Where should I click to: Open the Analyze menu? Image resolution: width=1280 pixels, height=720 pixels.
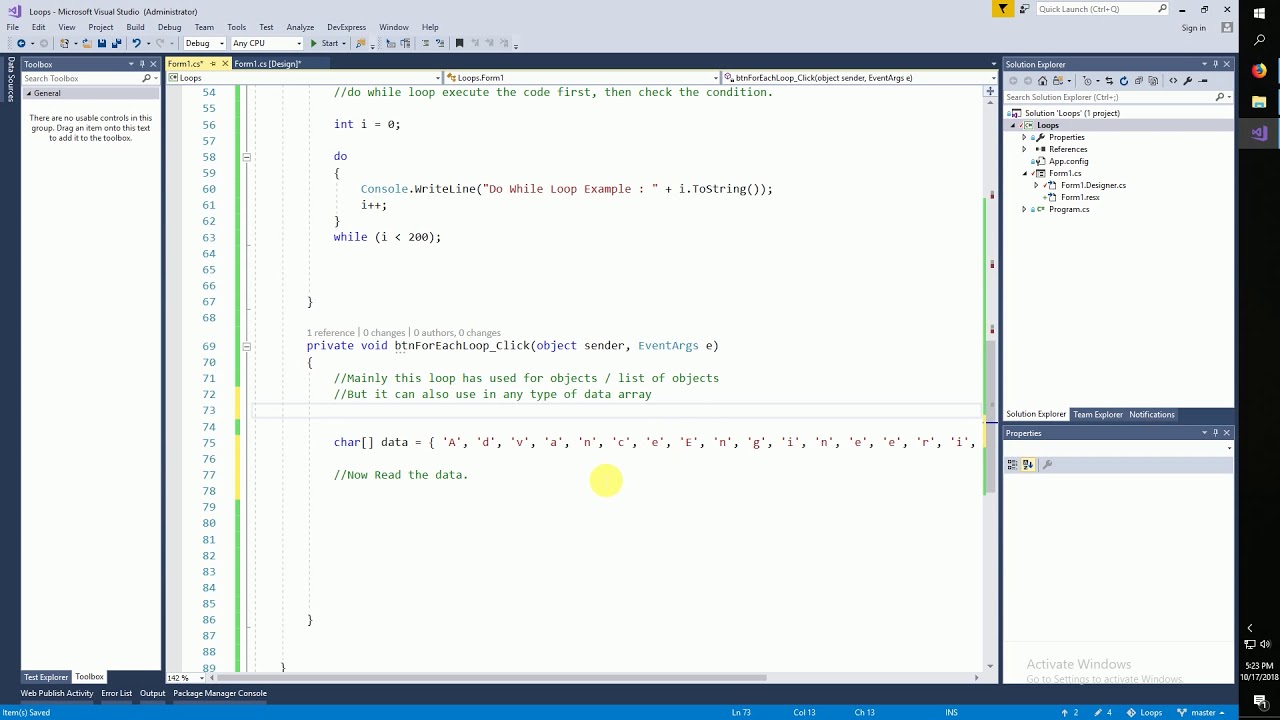(300, 27)
